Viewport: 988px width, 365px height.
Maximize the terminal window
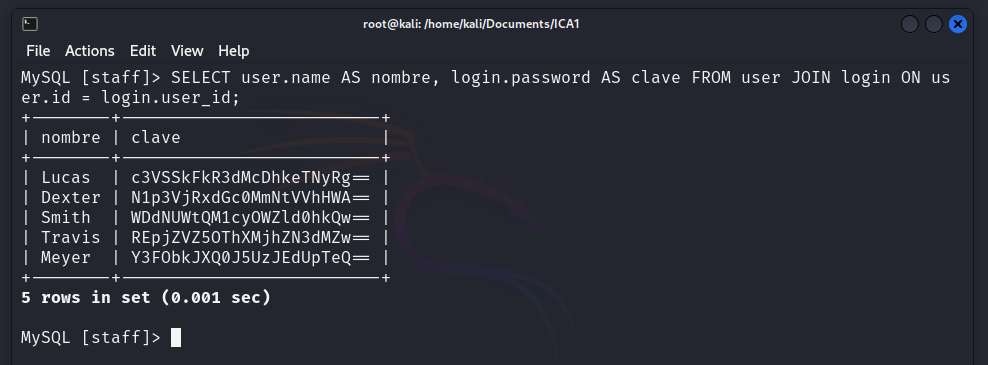pyautogui.click(x=934, y=25)
